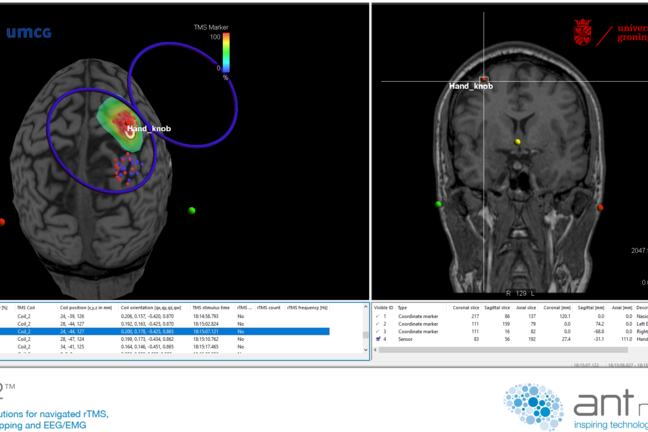Click the Coil orientation column header
Image resolution: width=648 pixels, height=432 pixels.
[146, 307]
